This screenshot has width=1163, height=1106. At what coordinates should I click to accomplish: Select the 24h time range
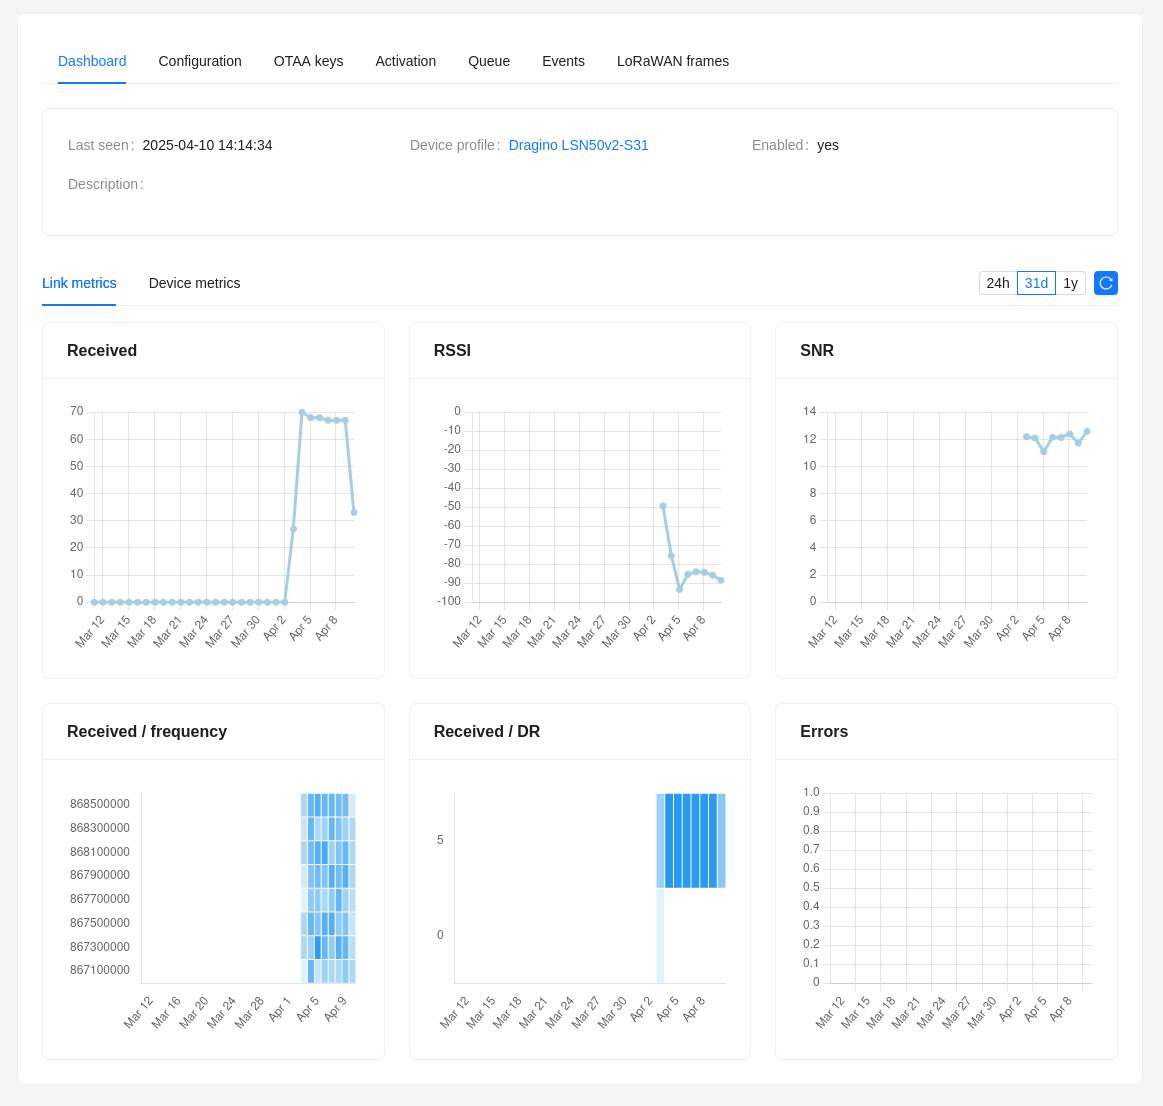(998, 283)
